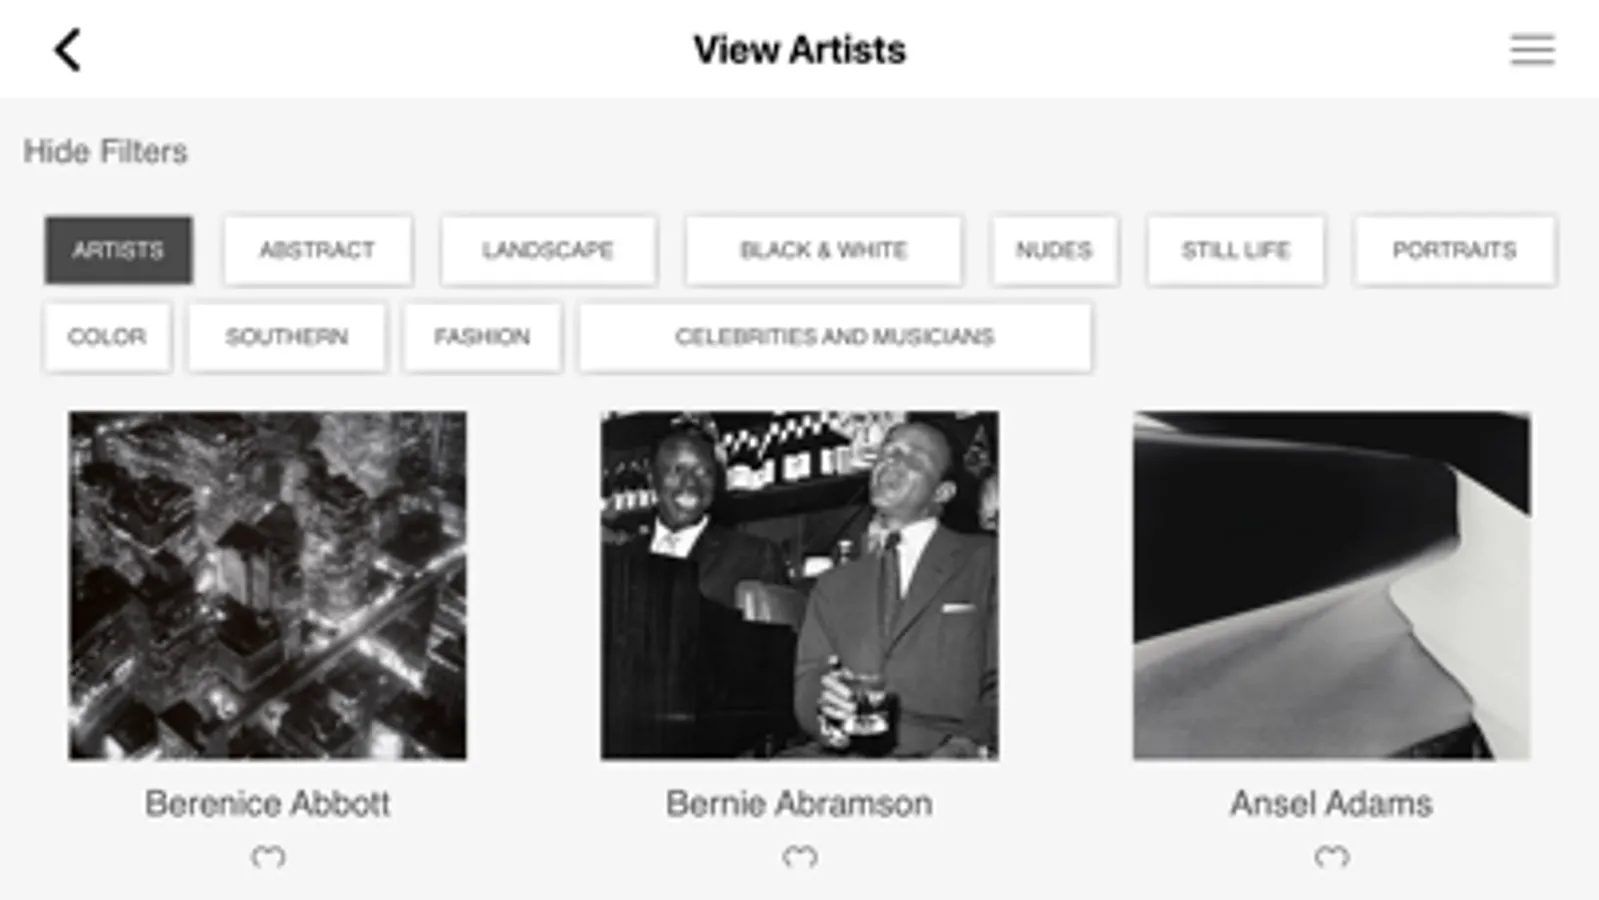Pick the Southern filter
Screen dimensions: 1599x900
click(x=287, y=337)
